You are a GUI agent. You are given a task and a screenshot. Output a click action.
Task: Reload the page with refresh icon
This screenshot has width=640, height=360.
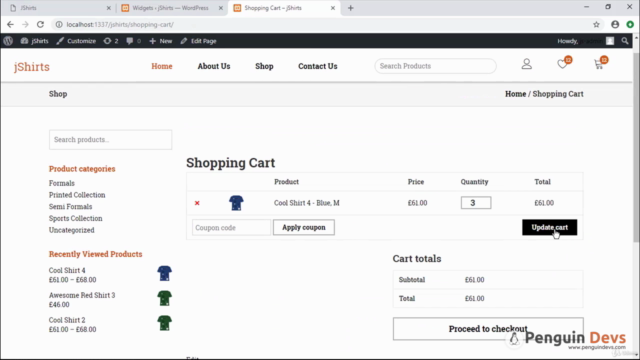click(x=40, y=24)
